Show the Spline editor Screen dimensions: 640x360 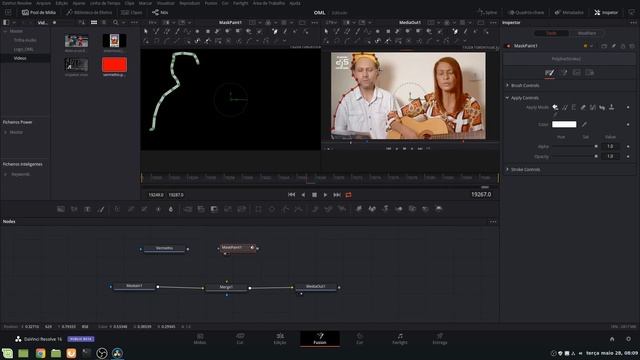[x=488, y=12]
